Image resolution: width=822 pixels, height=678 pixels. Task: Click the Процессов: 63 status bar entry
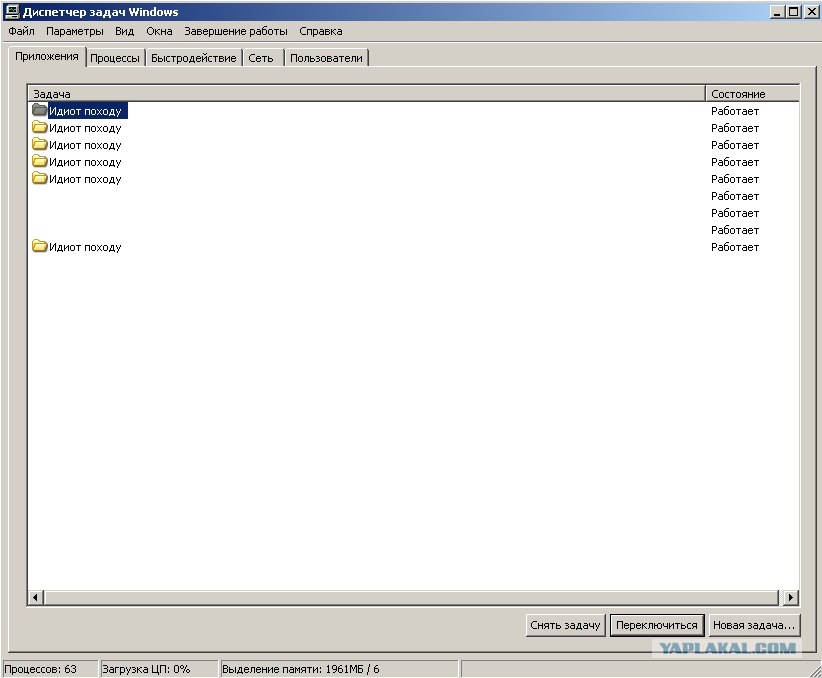point(49,669)
